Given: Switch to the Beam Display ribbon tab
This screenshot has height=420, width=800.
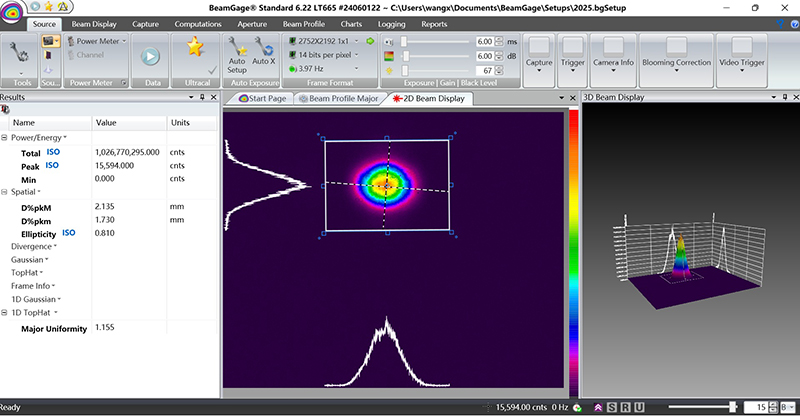Looking at the screenshot, I should (x=94, y=24).
